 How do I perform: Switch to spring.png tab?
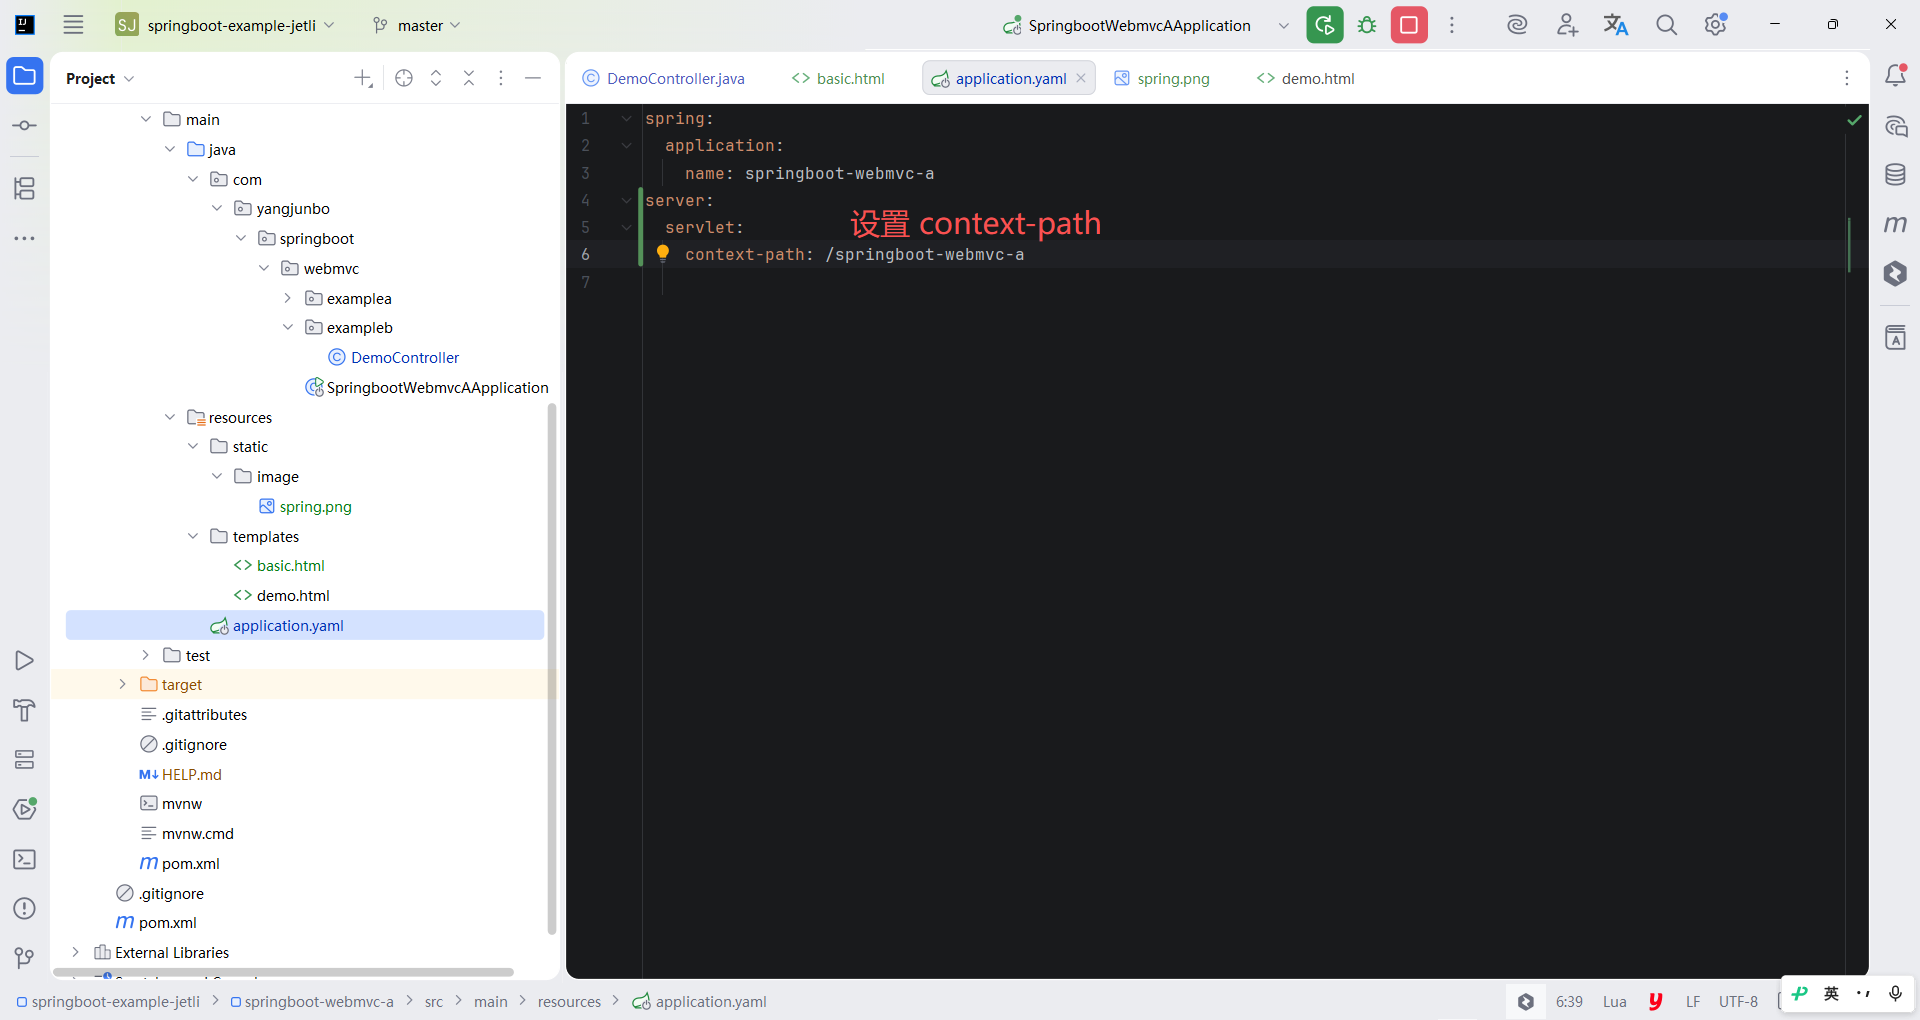tap(1162, 78)
